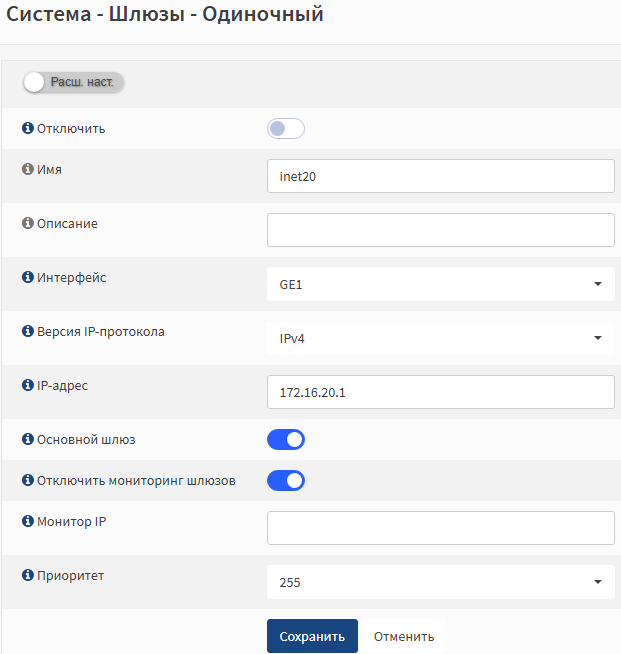621x654 pixels.
Task: Click the empty Монитор IP field
Action: click(x=440, y=528)
